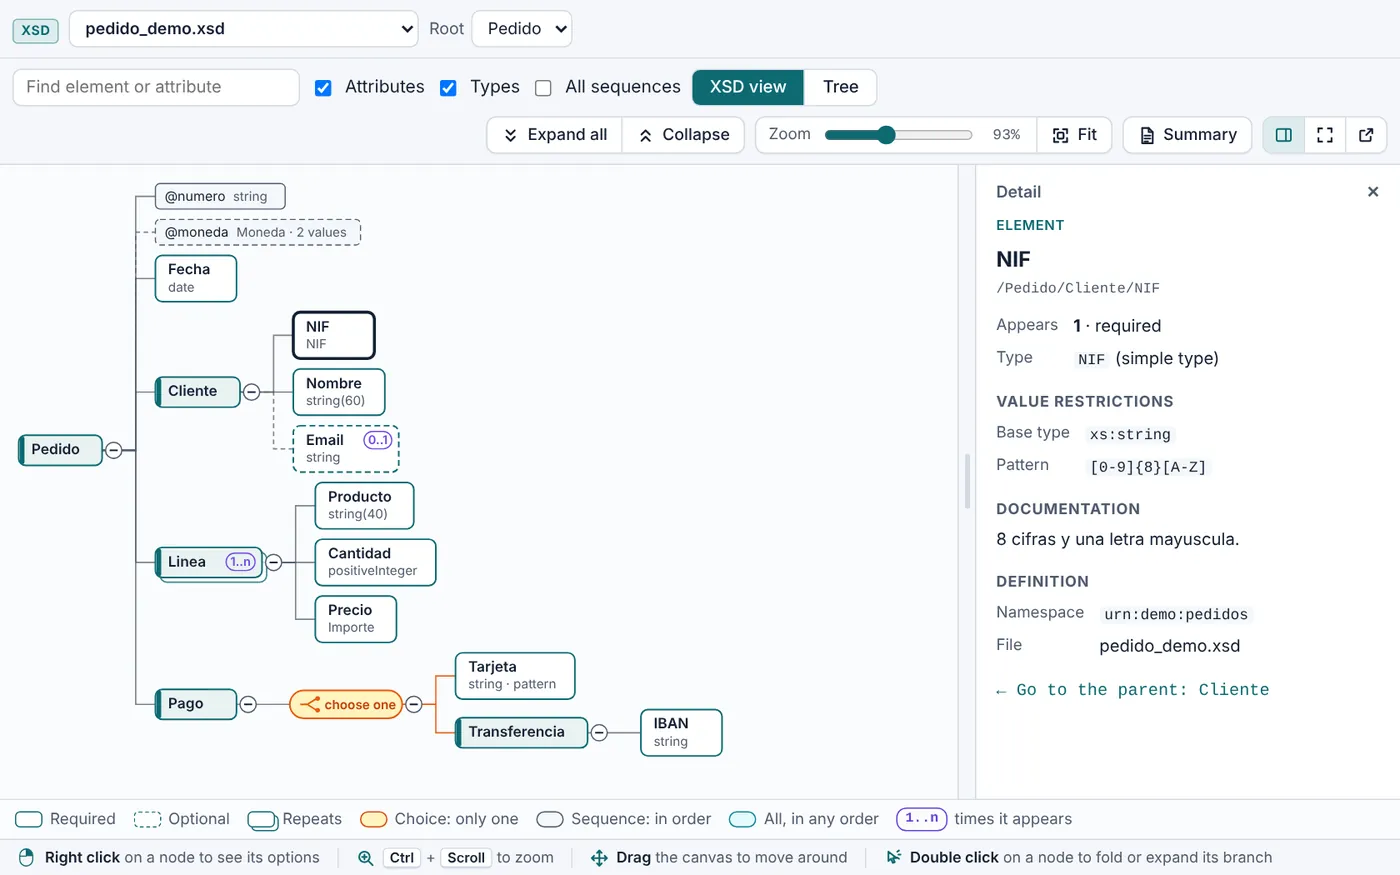The width and height of the screenshot is (1400, 875).
Task: Select the Nombre element node
Action: click(x=339, y=392)
